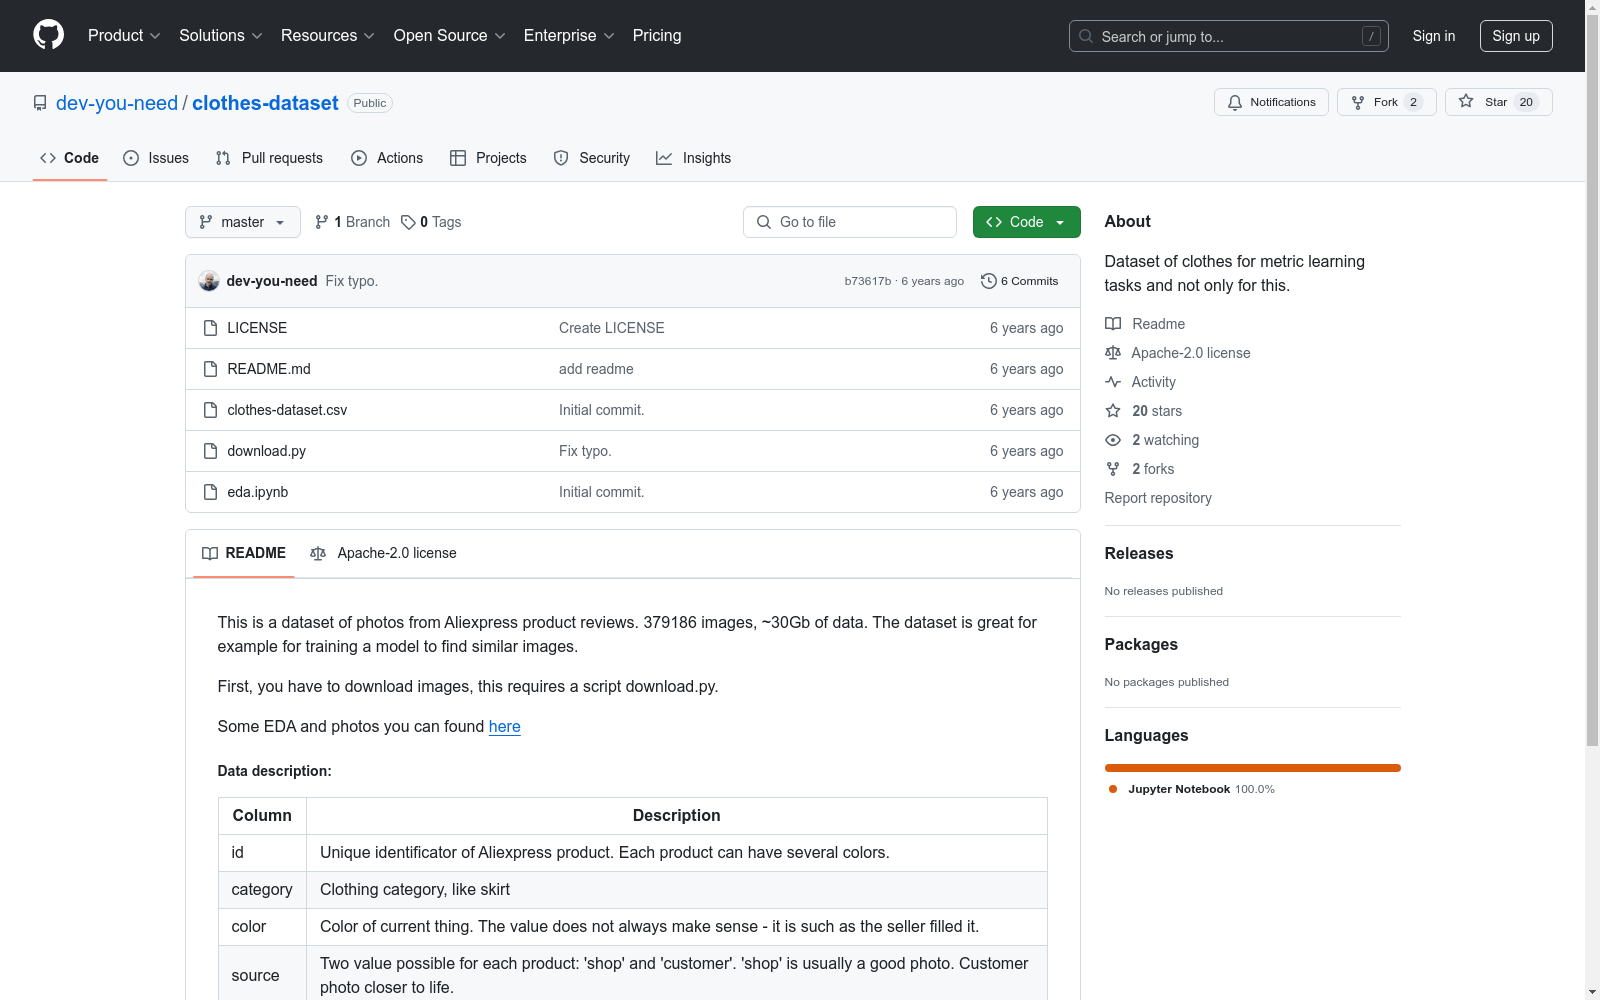Click the search magnifier in Go to file

coord(764,222)
